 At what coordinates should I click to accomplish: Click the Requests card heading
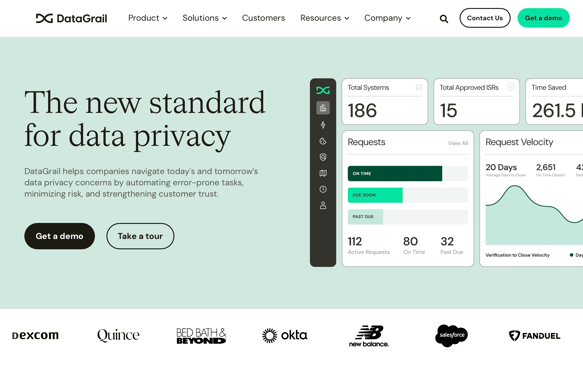pyautogui.click(x=366, y=142)
